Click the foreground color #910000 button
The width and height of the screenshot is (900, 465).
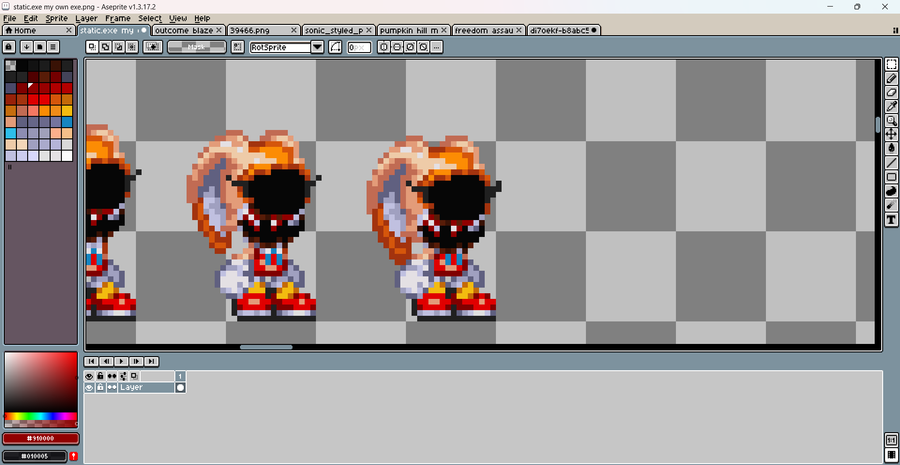(x=41, y=439)
